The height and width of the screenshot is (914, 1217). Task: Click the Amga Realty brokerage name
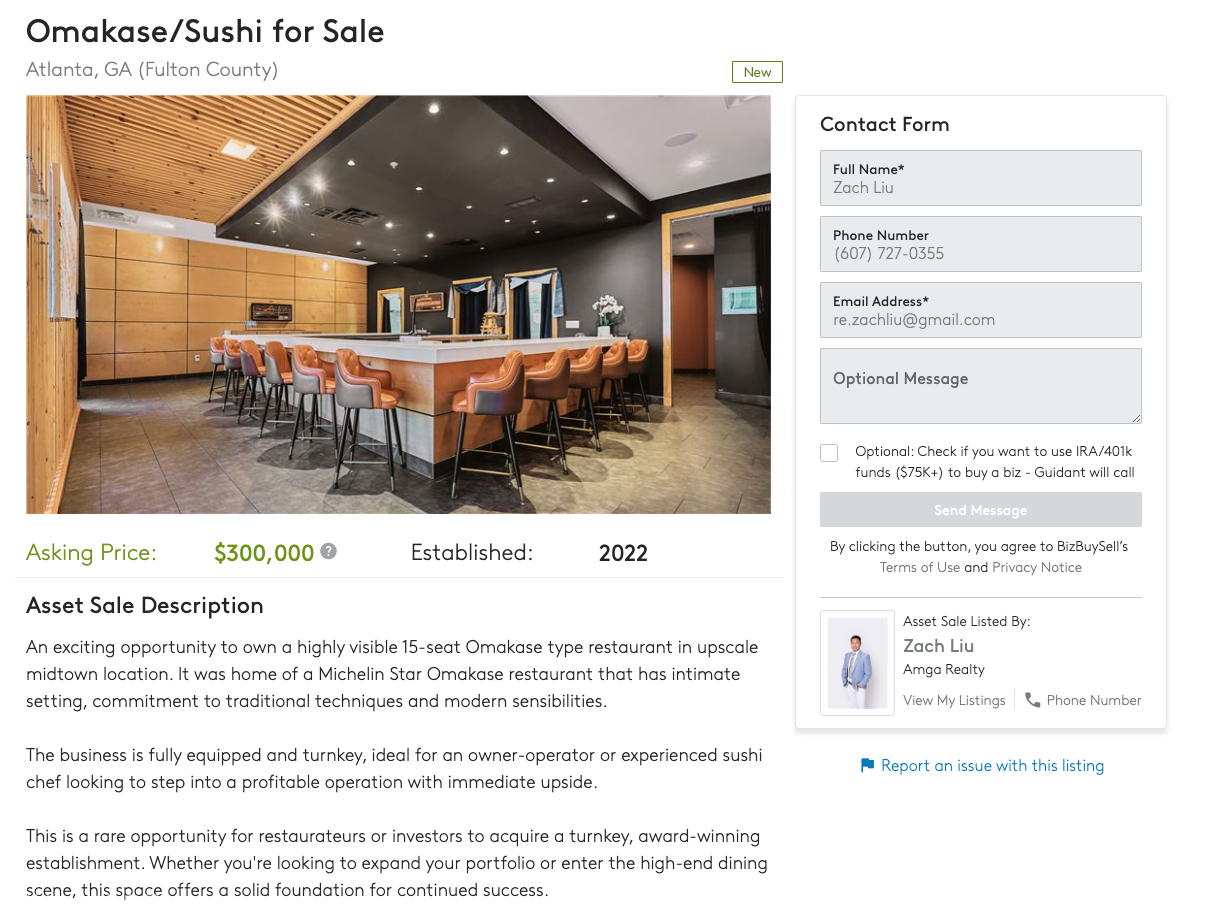point(943,670)
